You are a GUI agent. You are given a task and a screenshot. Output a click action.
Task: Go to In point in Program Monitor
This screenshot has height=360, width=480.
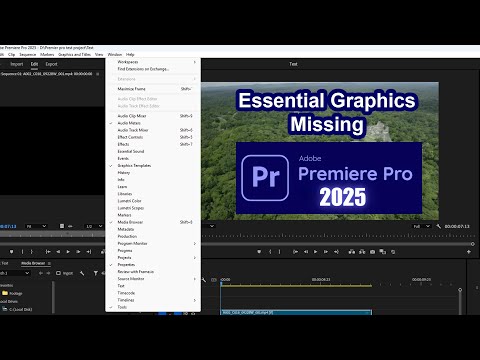coord(295,252)
